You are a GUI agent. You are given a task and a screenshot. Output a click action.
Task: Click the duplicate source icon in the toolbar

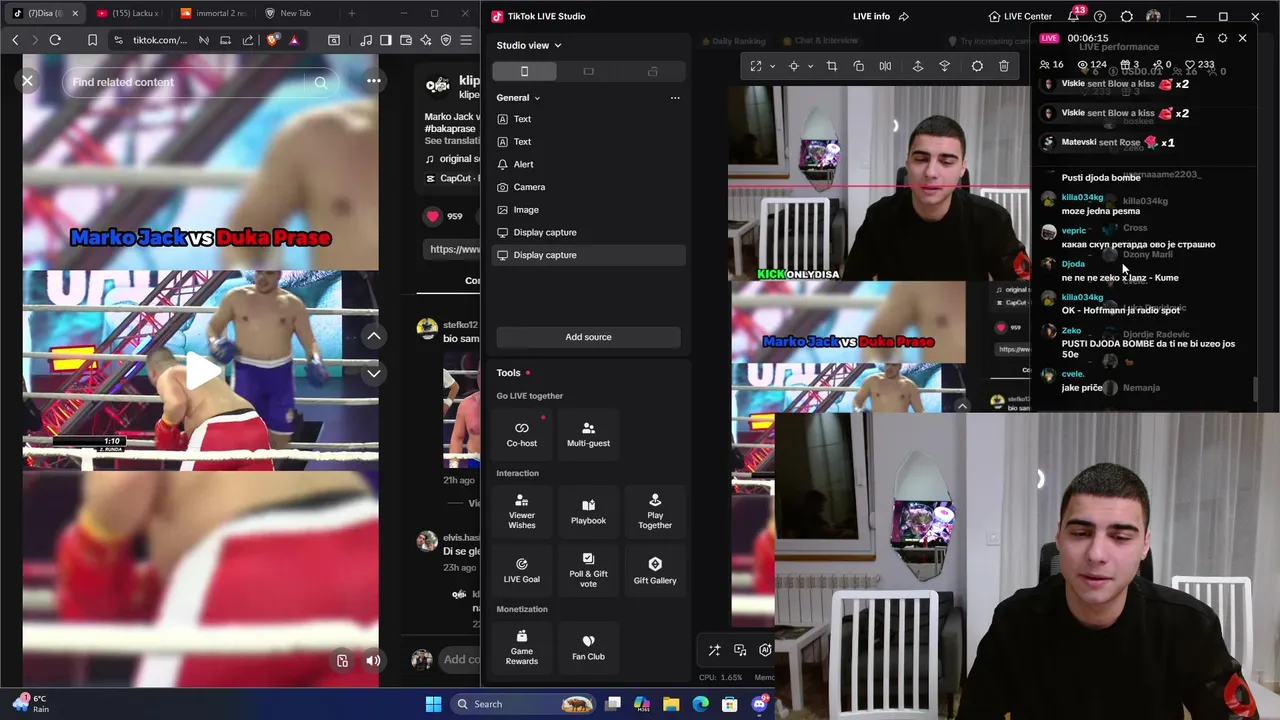pos(858,66)
